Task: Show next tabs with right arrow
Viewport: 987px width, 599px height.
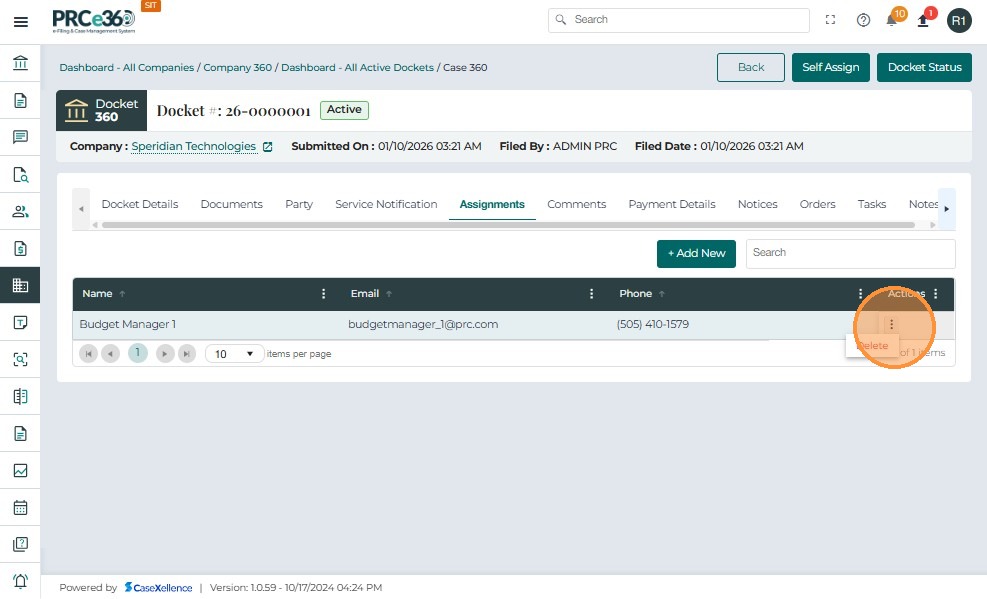Action: pos(946,209)
